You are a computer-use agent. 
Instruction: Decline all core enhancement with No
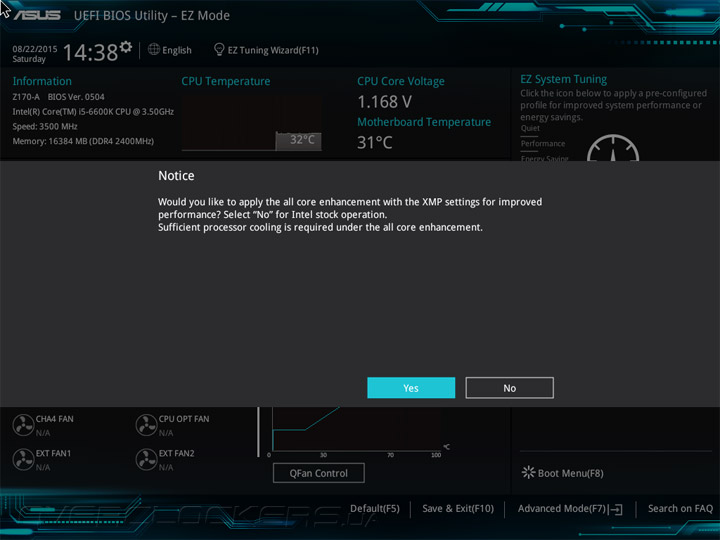click(x=509, y=388)
